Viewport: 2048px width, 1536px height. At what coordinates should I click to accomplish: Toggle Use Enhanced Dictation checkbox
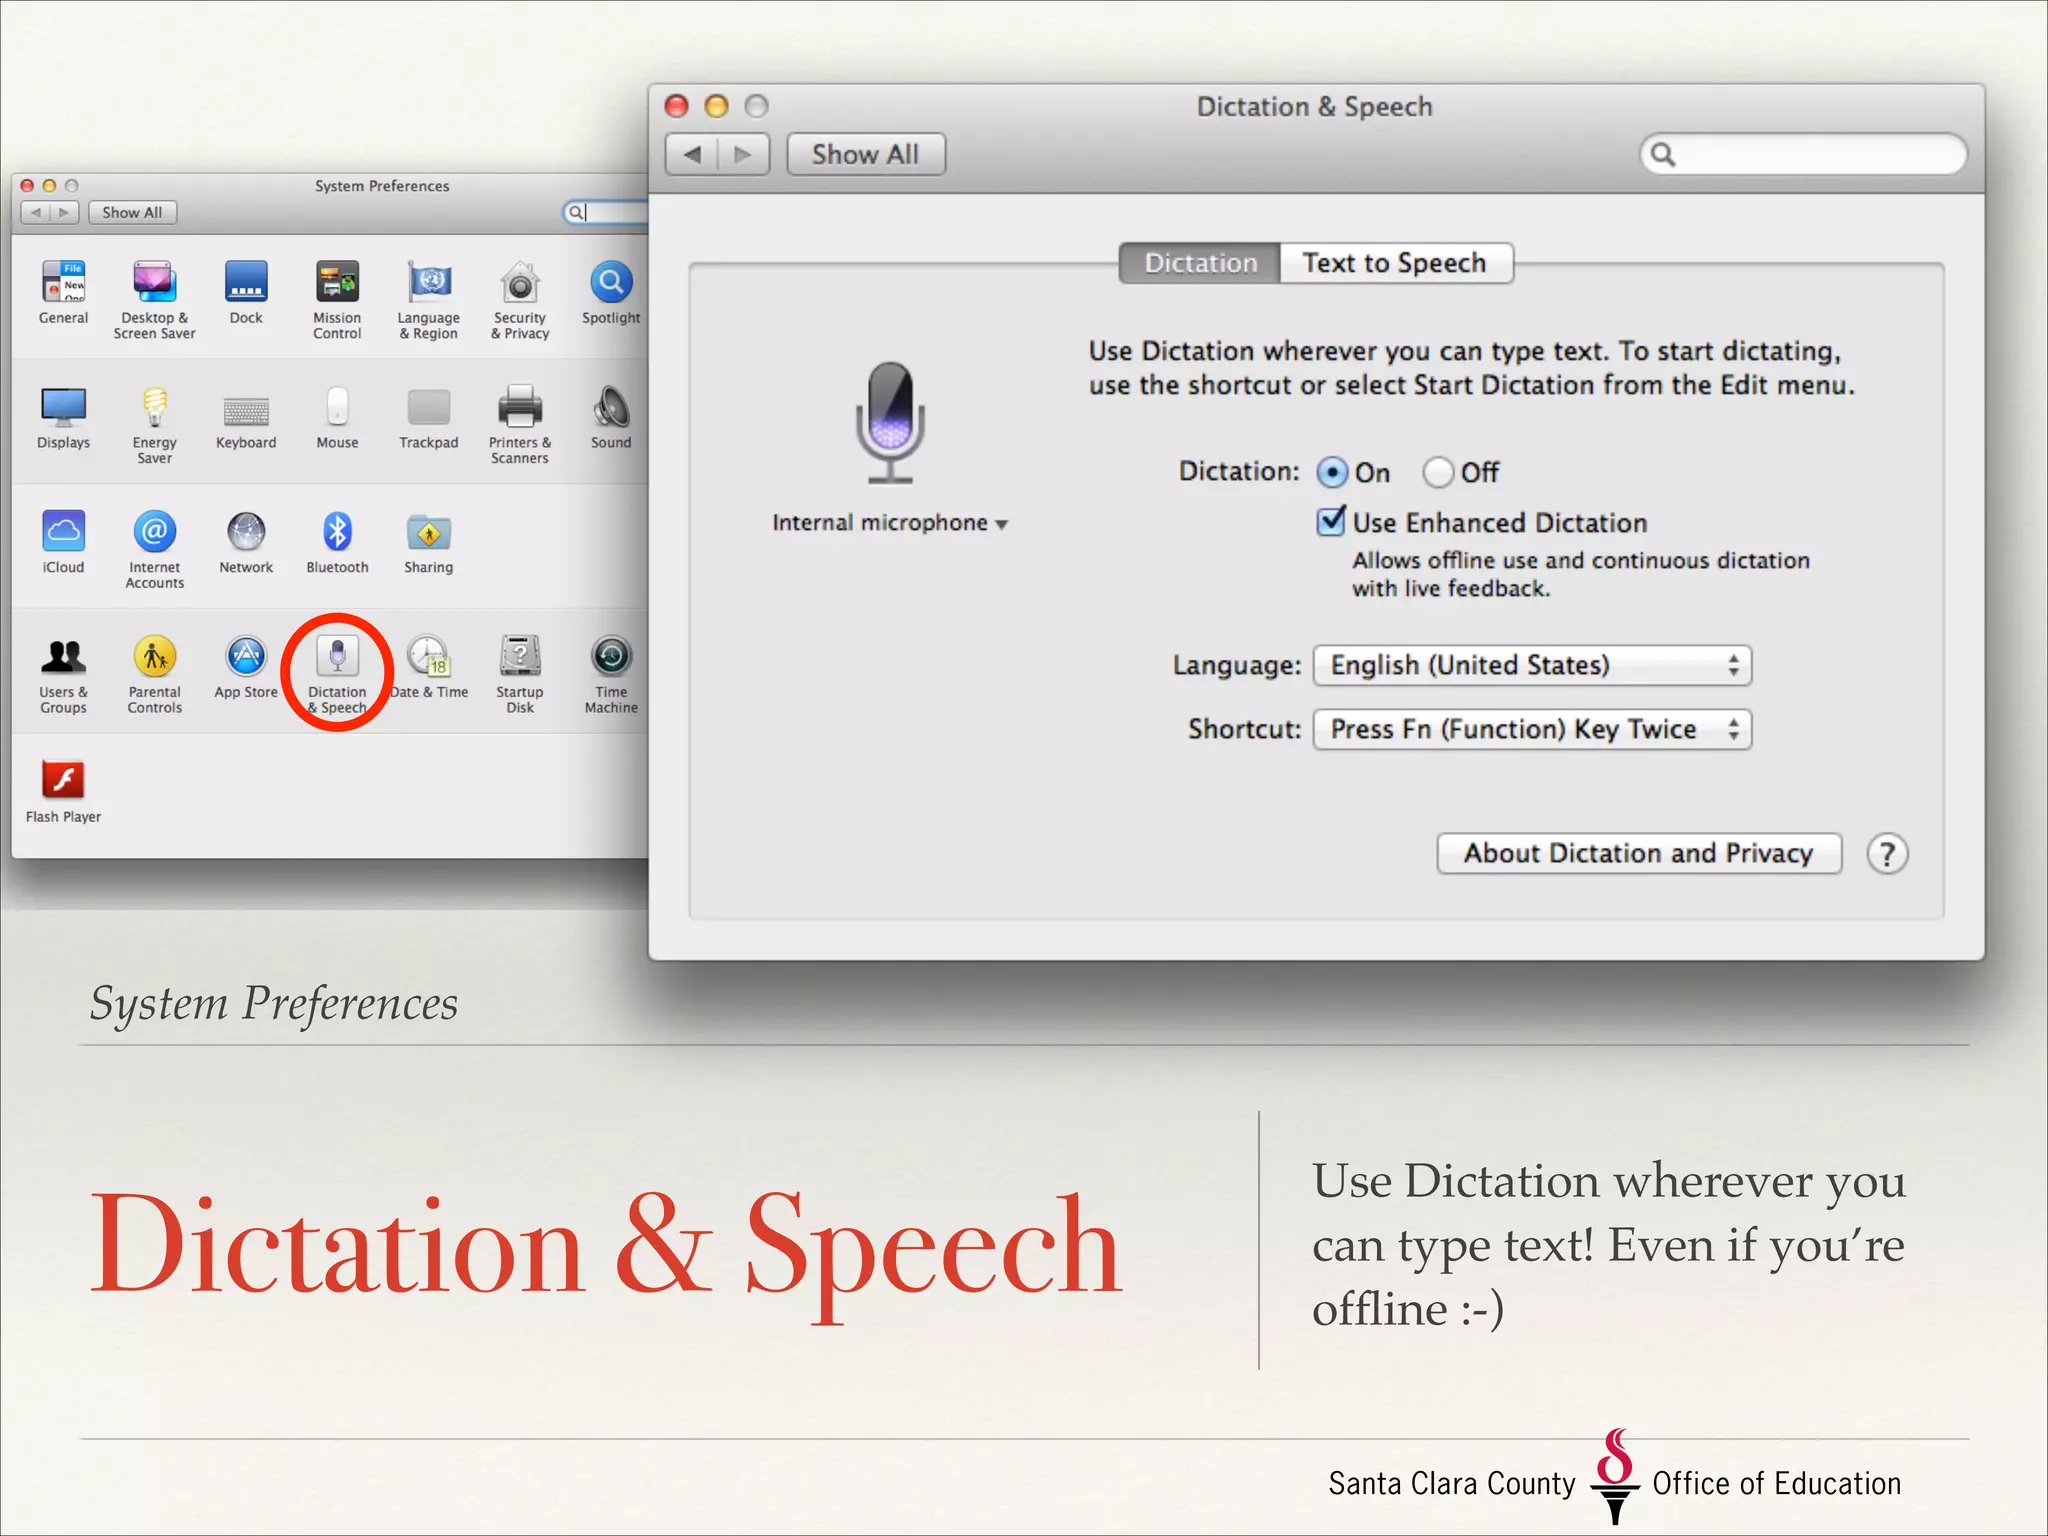(1331, 521)
